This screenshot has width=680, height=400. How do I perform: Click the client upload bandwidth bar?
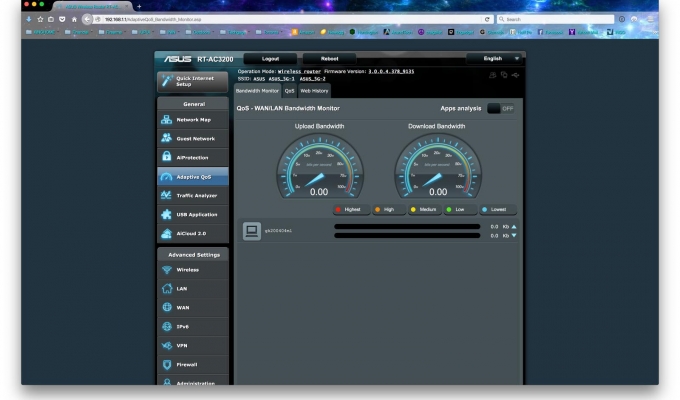[407, 226]
